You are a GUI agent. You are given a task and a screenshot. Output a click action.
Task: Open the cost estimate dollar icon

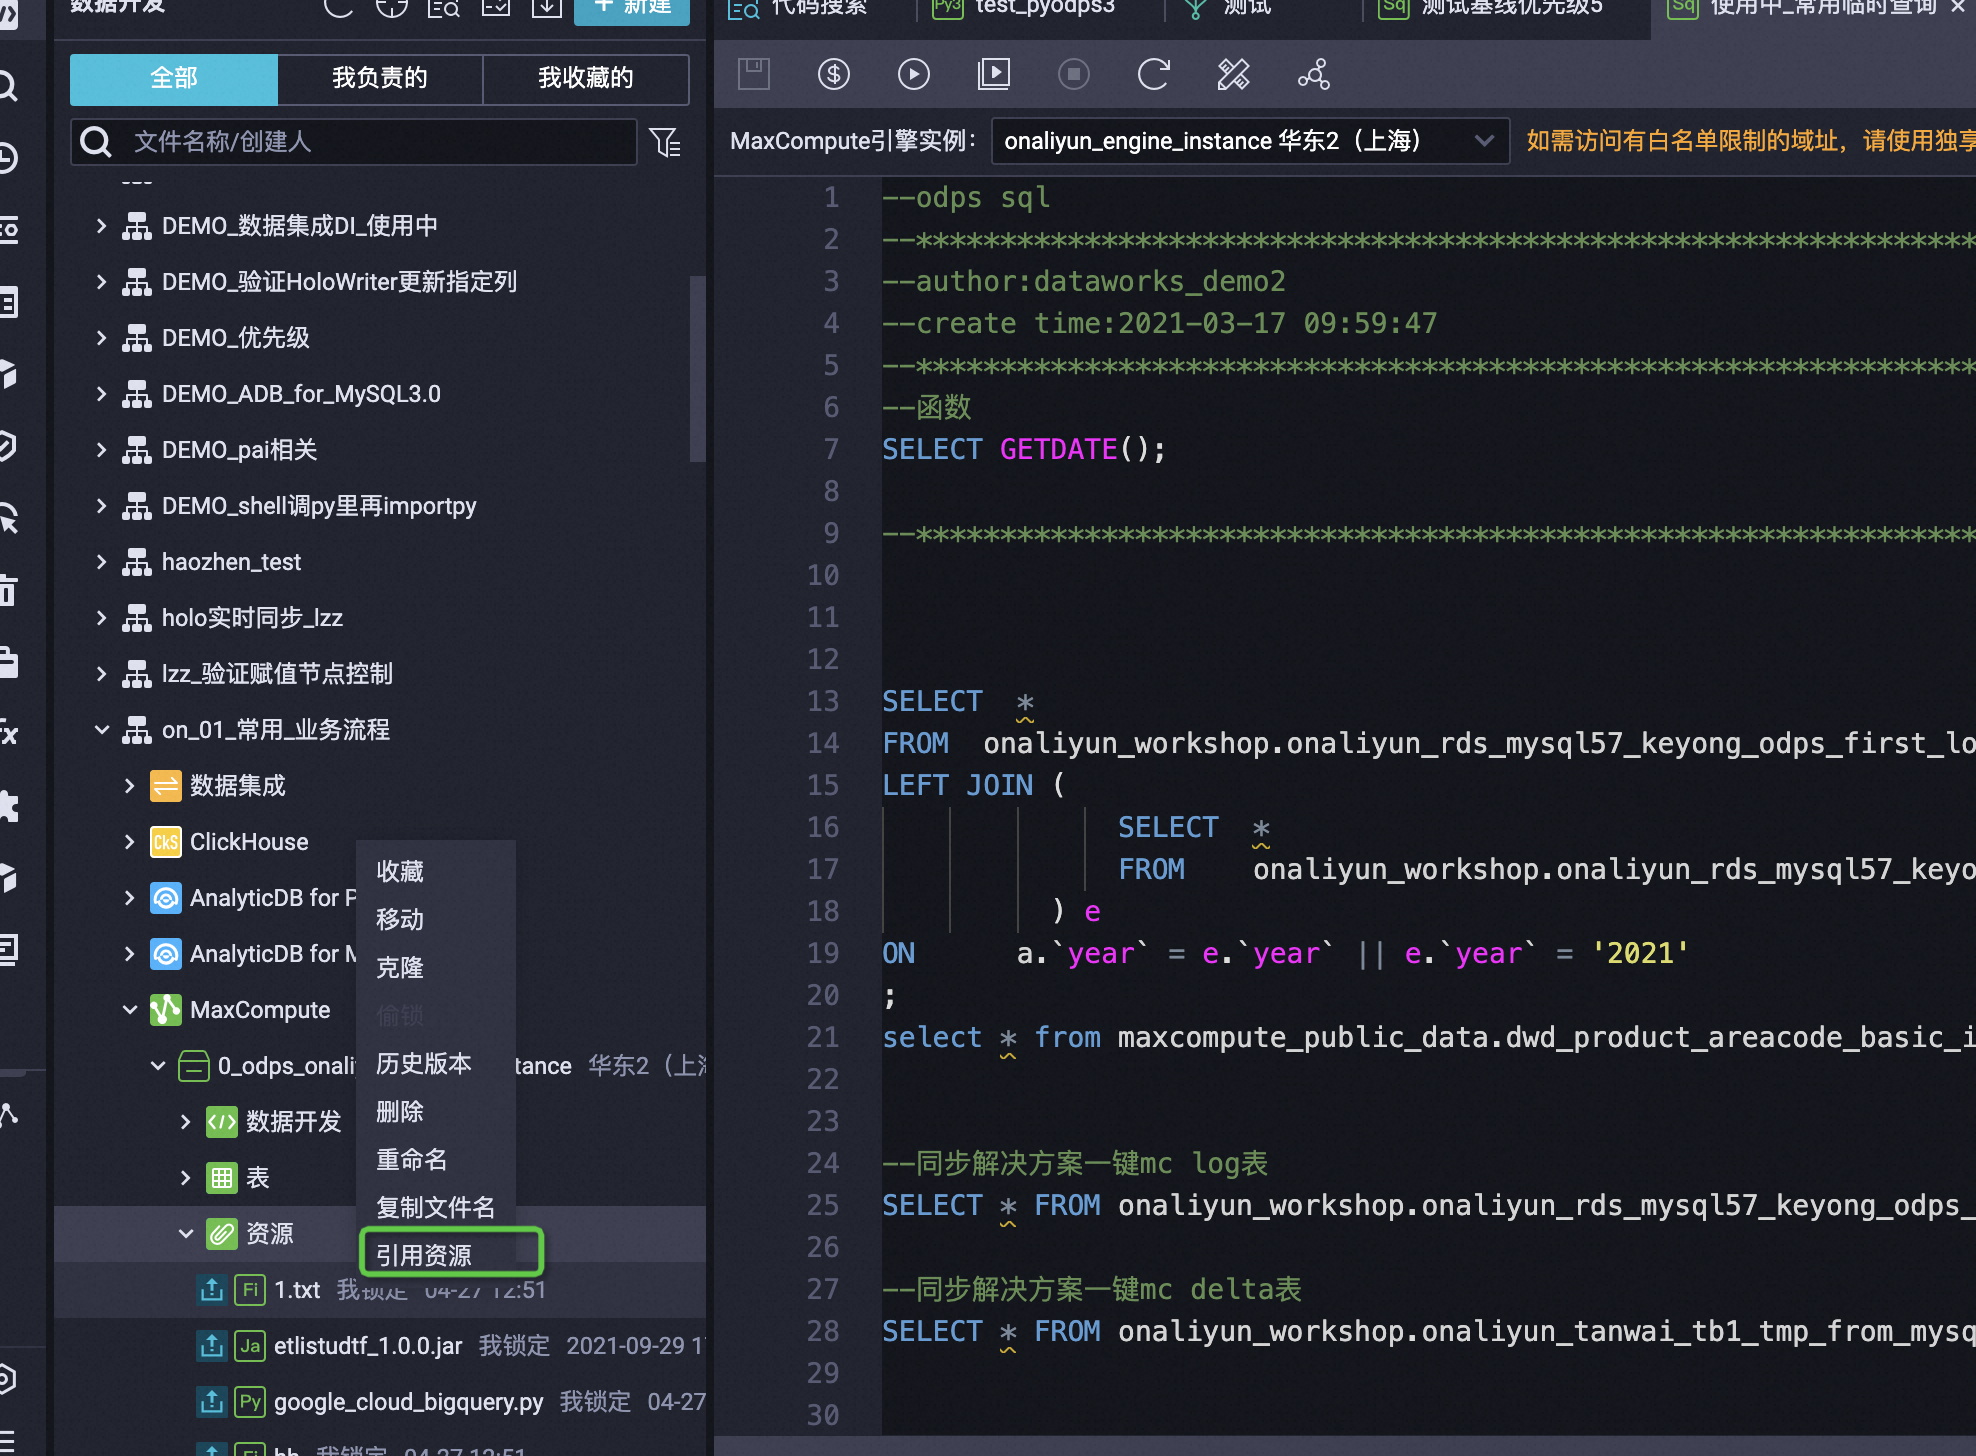(834, 74)
